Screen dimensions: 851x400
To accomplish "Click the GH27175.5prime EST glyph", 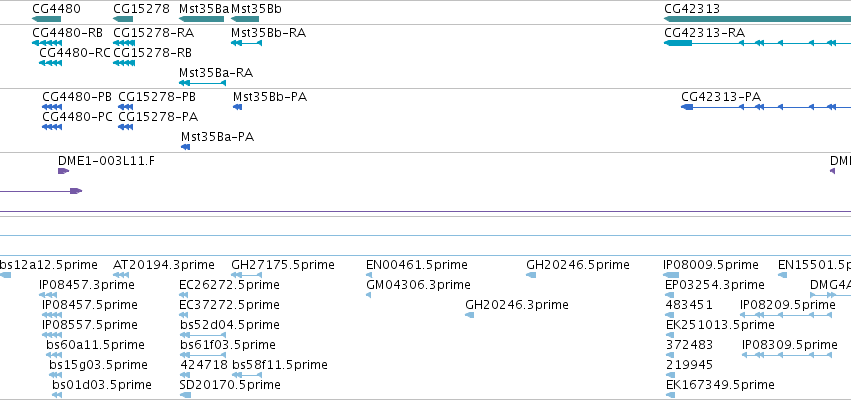I will (246, 275).
